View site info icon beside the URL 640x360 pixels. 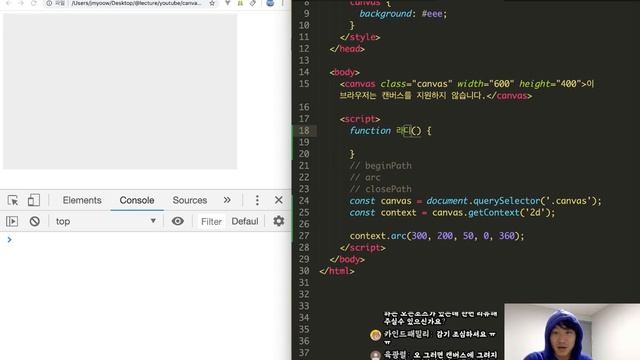pos(49,3)
